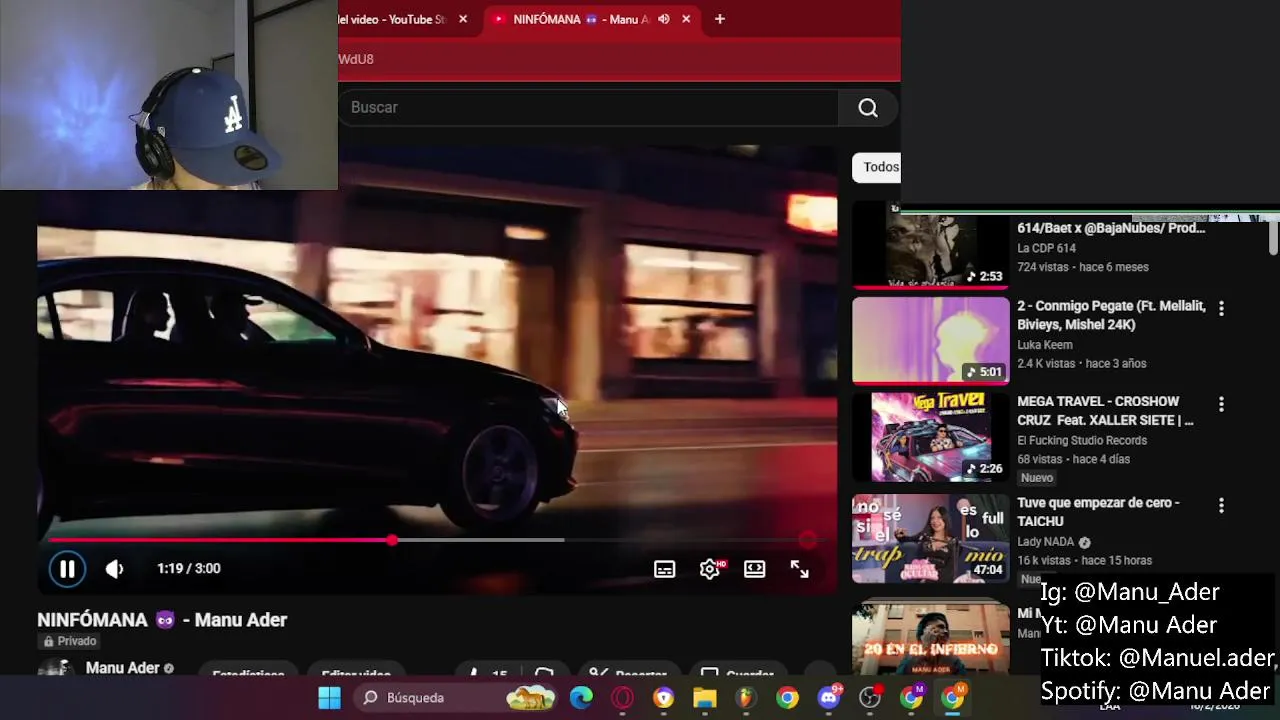Seek within the buffered gray progress bar

pyautogui.click(x=480, y=540)
